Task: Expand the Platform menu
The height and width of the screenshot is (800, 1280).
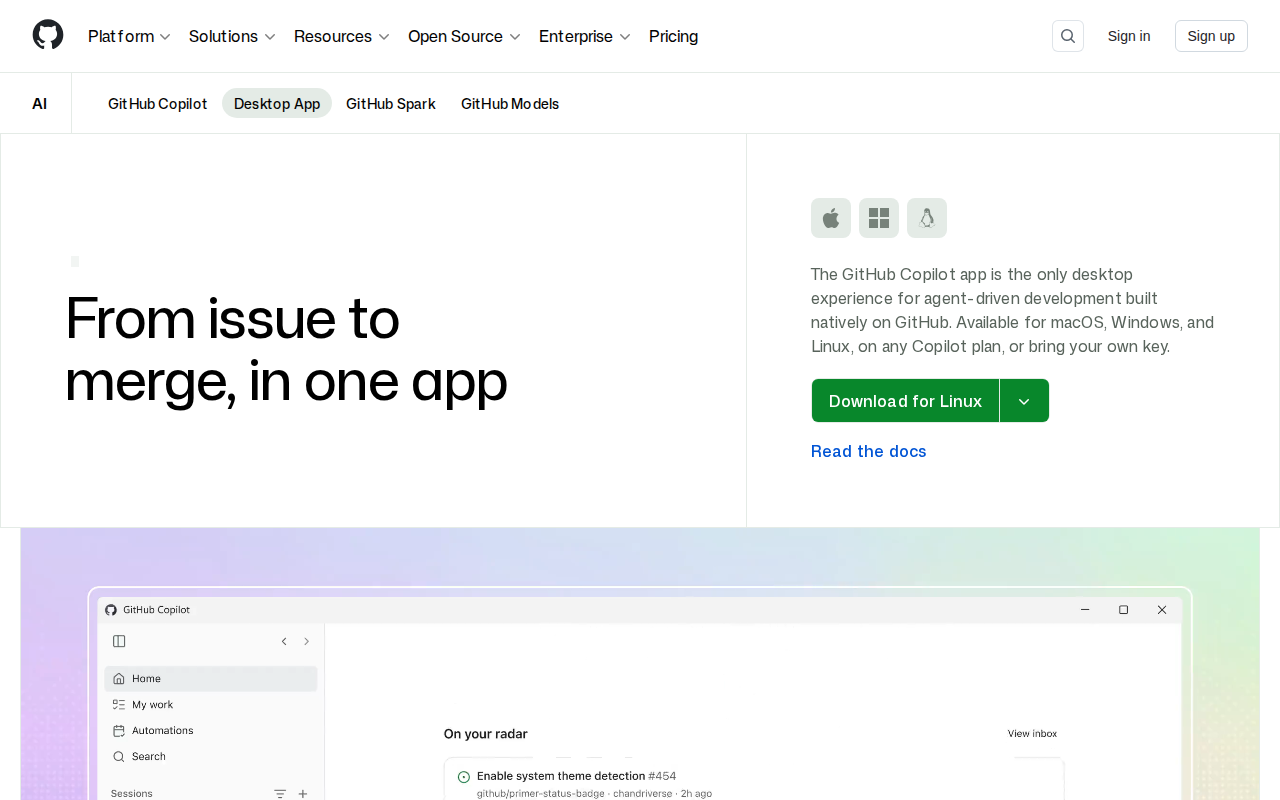Action: point(129,36)
